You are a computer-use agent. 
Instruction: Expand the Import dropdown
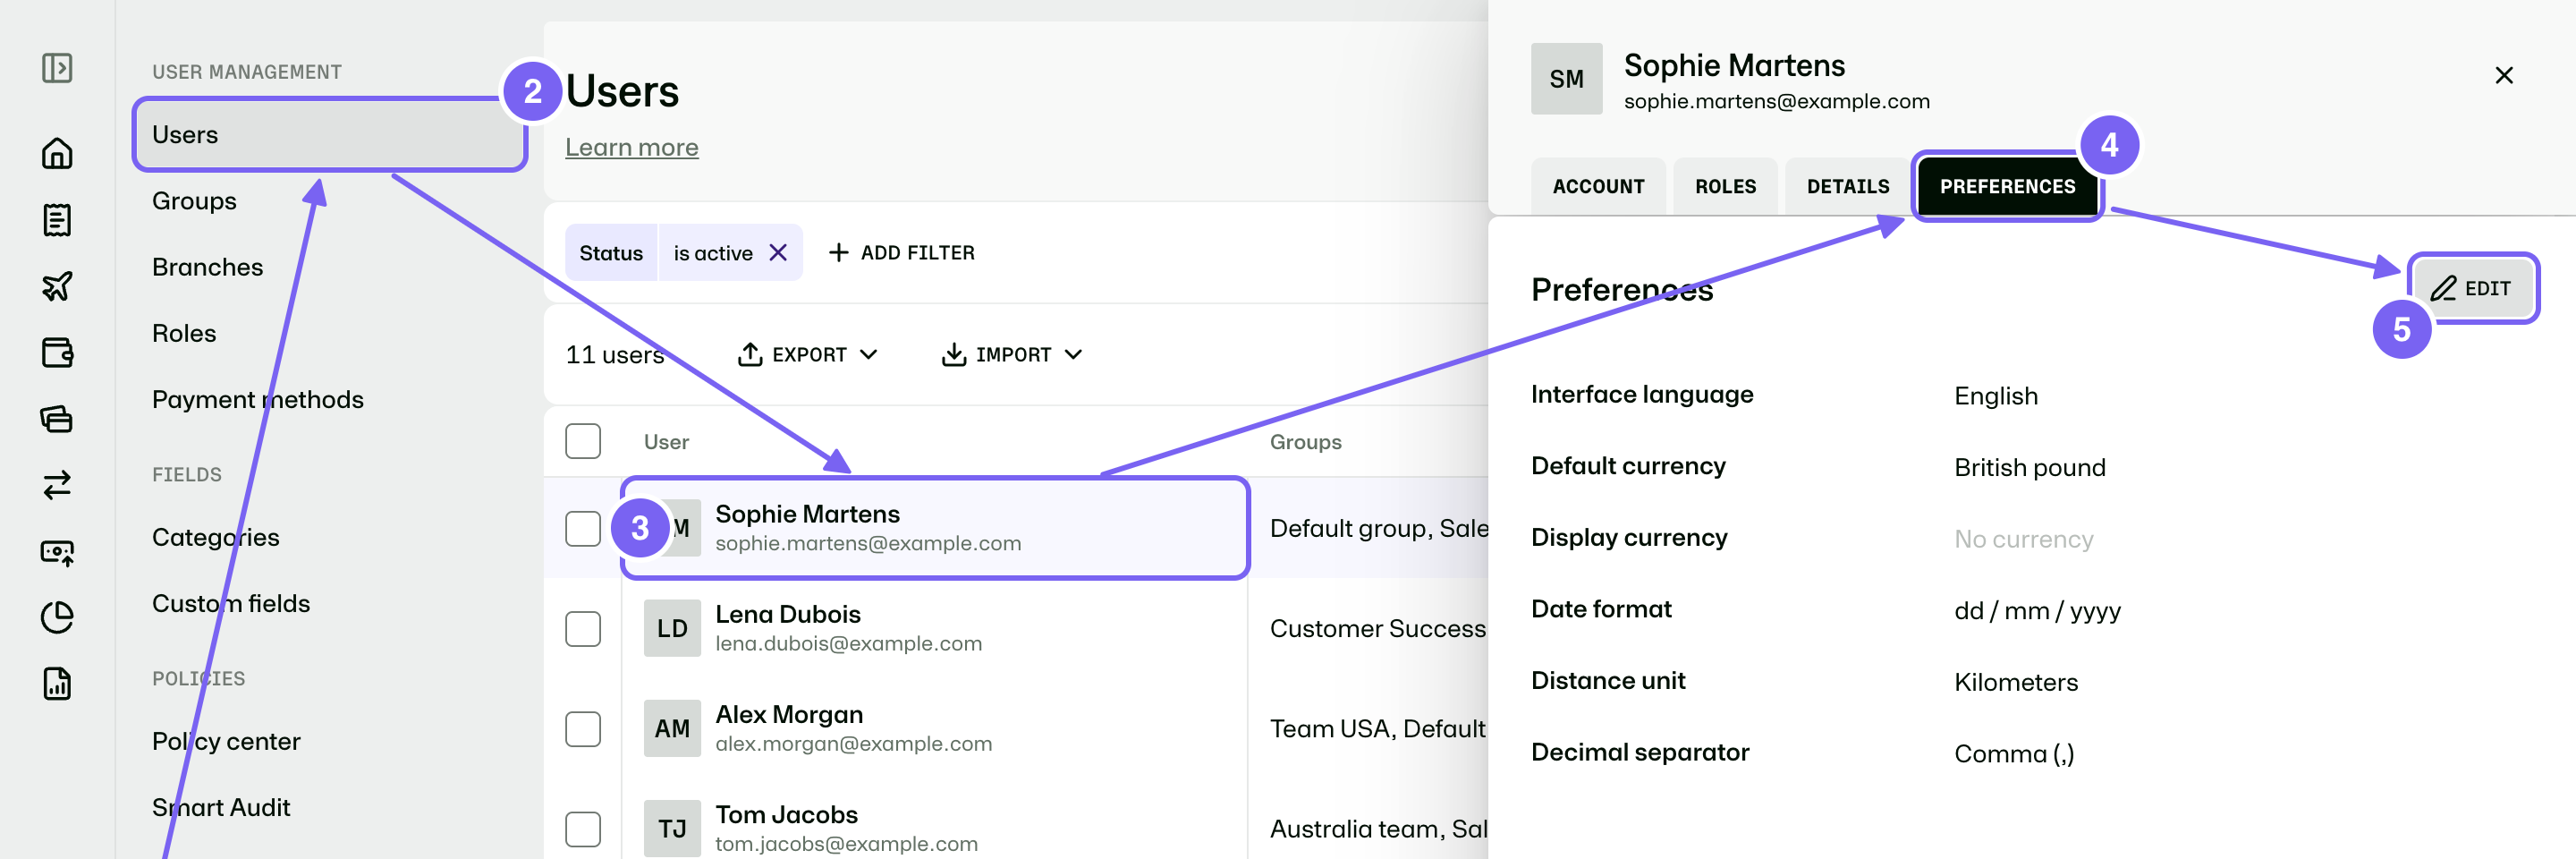pyautogui.click(x=1012, y=355)
